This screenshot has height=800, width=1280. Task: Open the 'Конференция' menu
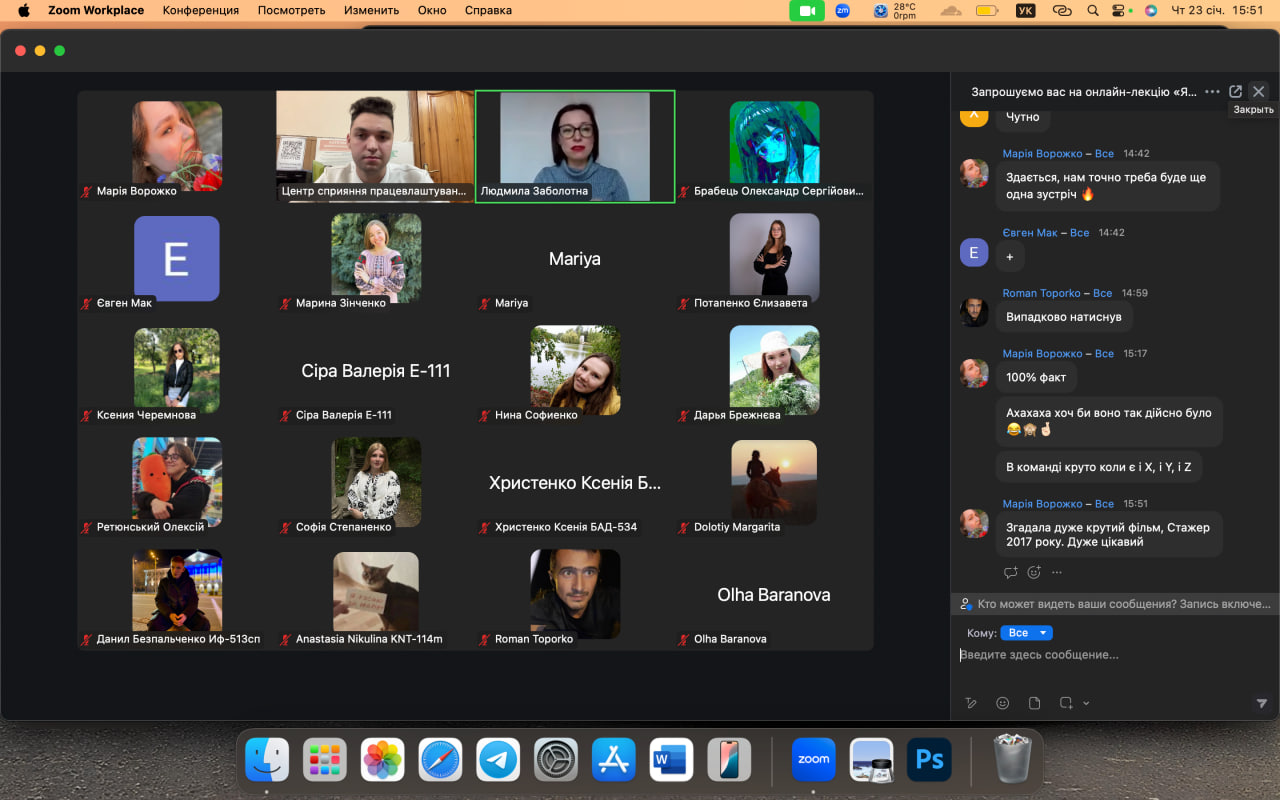(x=201, y=11)
